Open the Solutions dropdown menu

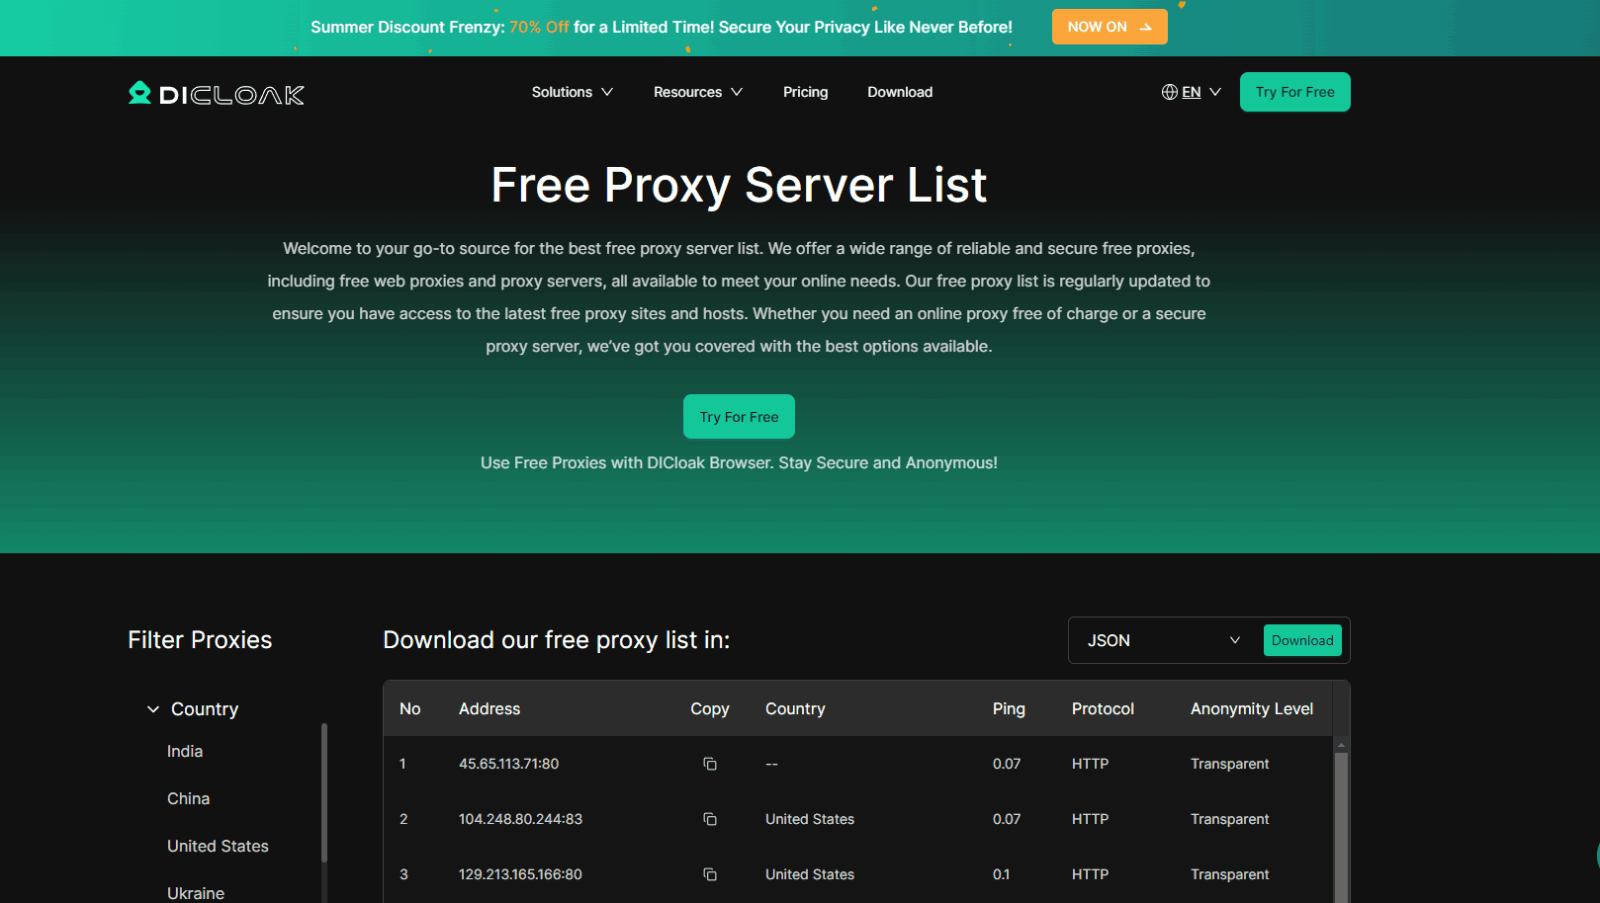tap(572, 92)
